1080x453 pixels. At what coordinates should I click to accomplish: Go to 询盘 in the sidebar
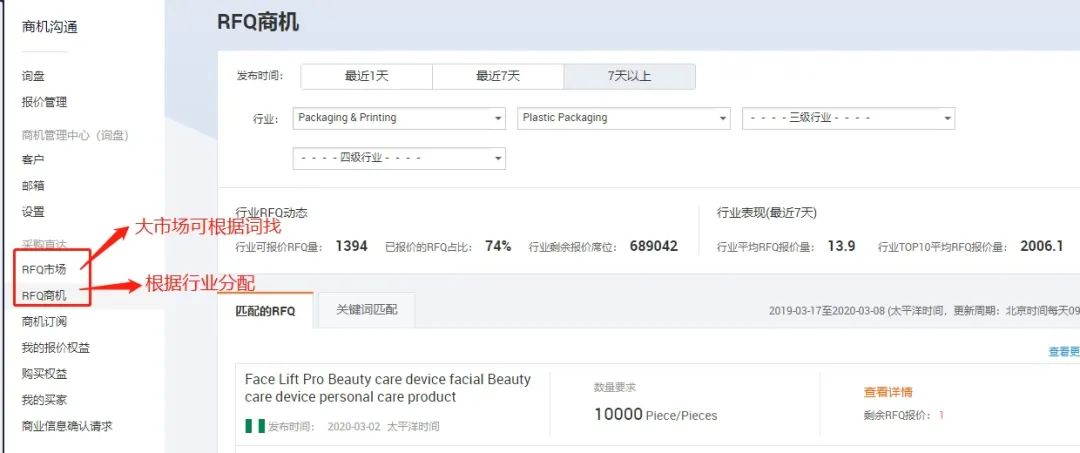[x=33, y=76]
